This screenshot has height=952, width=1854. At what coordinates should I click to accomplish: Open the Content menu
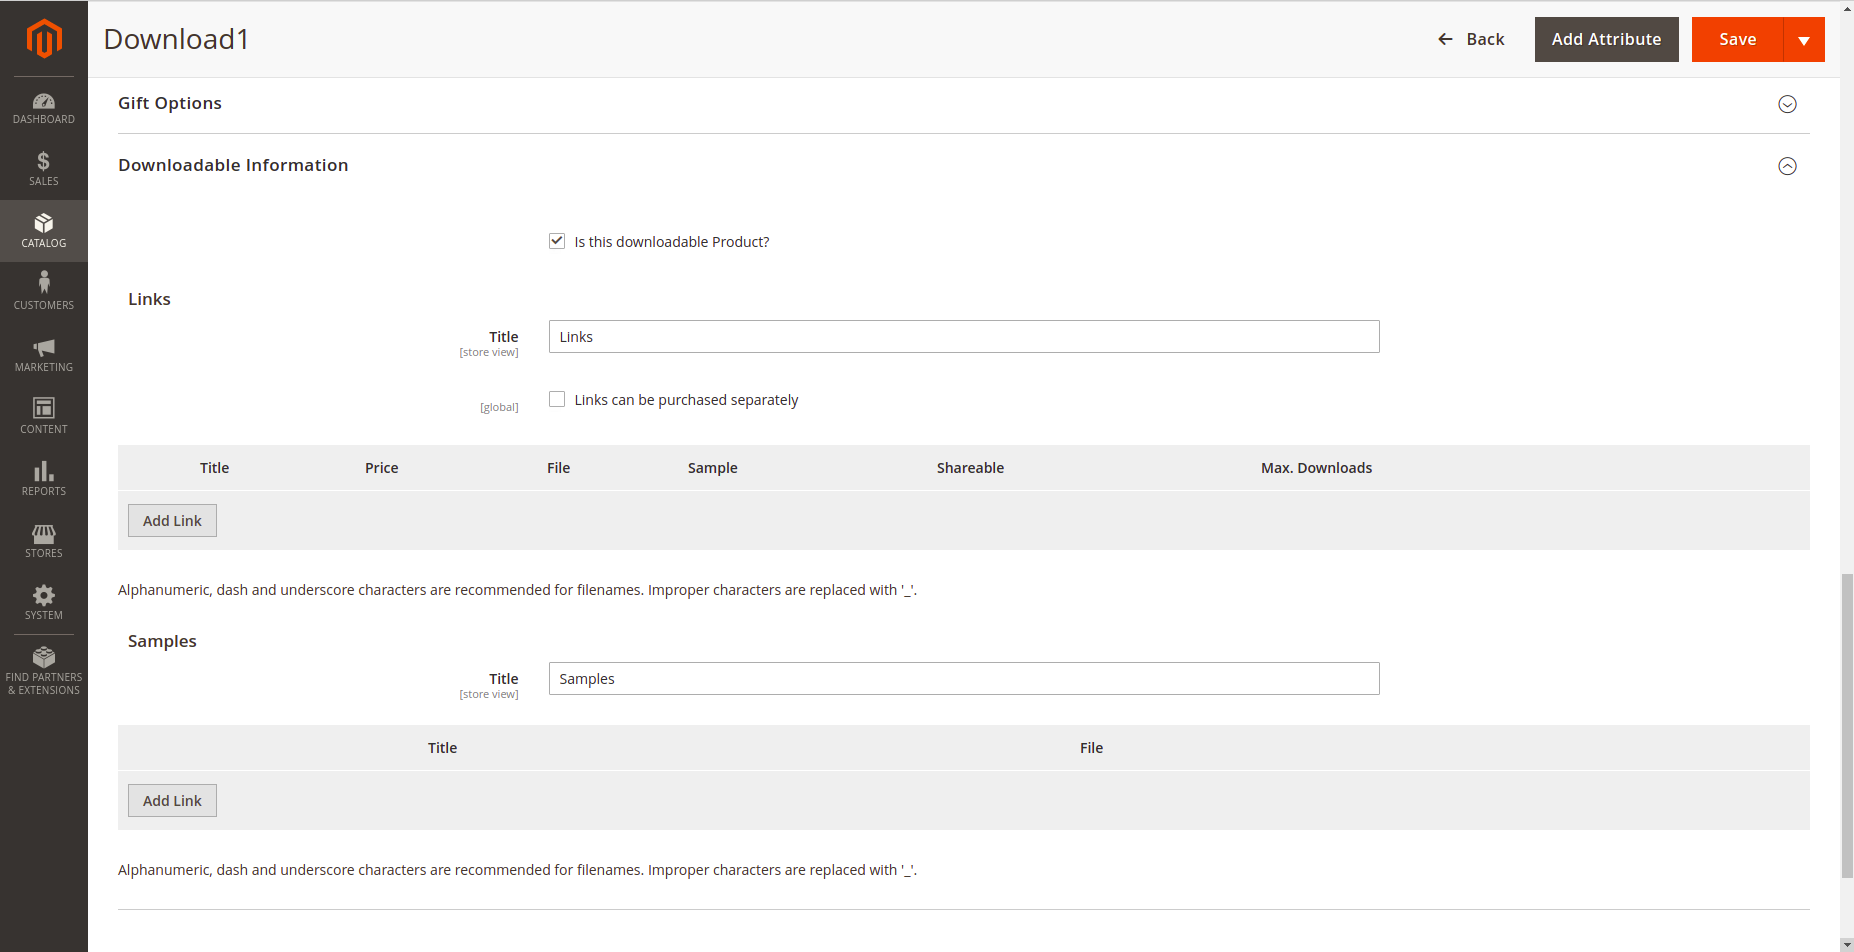pyautogui.click(x=44, y=417)
